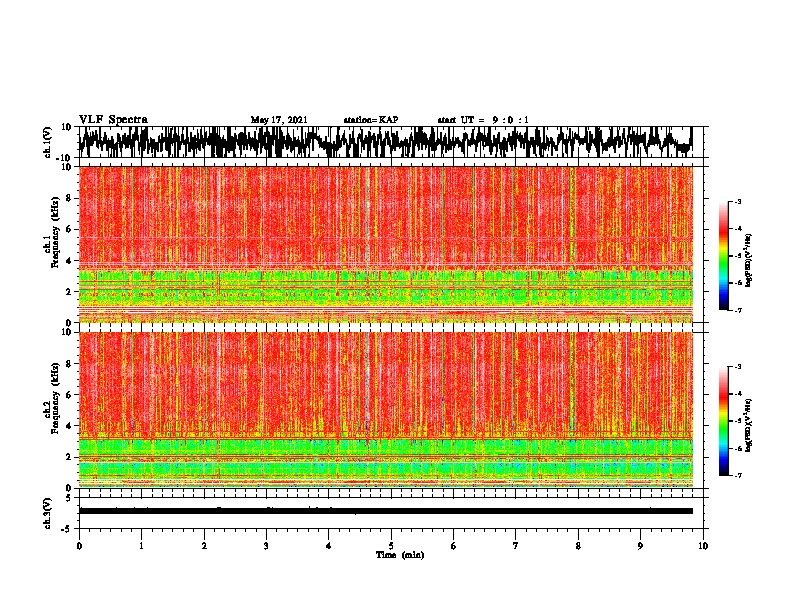Viewport: 792px width, 612px height.
Task: Click tick label 6 on time axis
Action: pos(454,546)
